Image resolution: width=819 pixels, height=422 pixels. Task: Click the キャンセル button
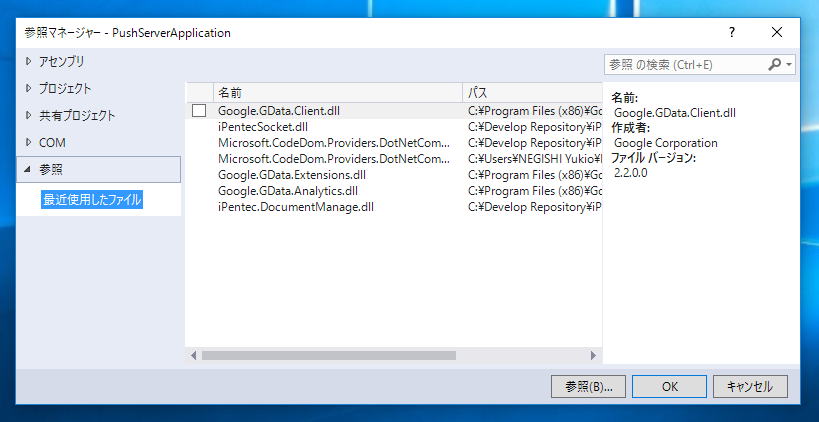[x=750, y=387]
